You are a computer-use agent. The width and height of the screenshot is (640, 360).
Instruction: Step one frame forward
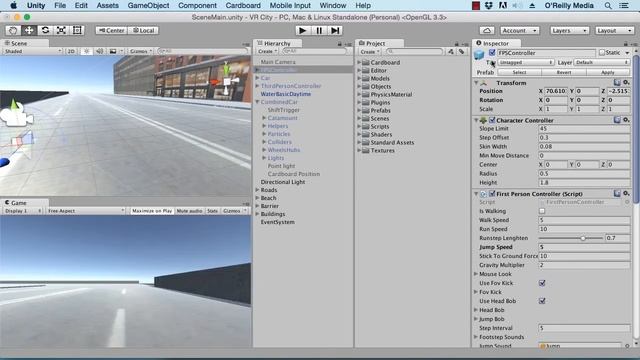(335, 31)
